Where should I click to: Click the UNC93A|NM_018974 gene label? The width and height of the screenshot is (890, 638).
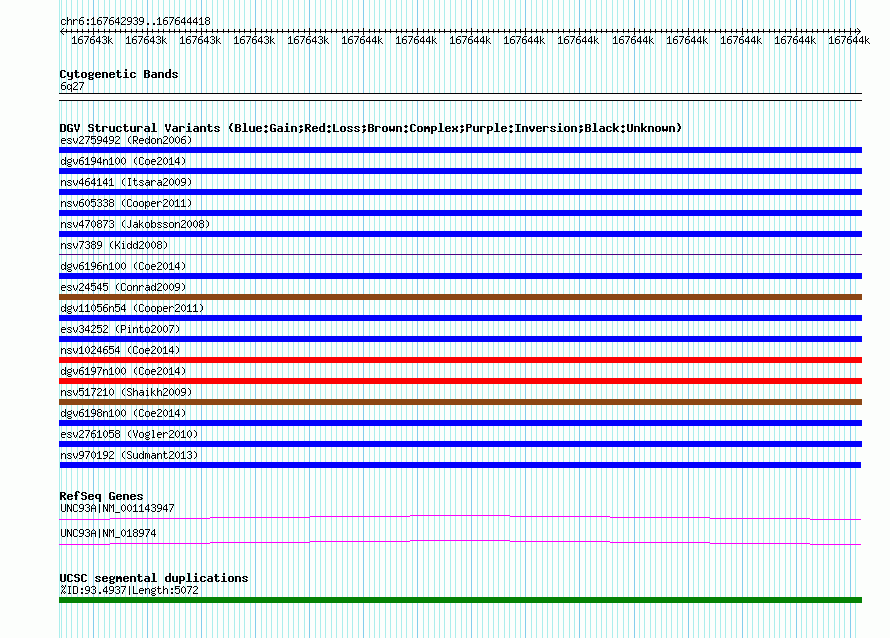click(108, 533)
